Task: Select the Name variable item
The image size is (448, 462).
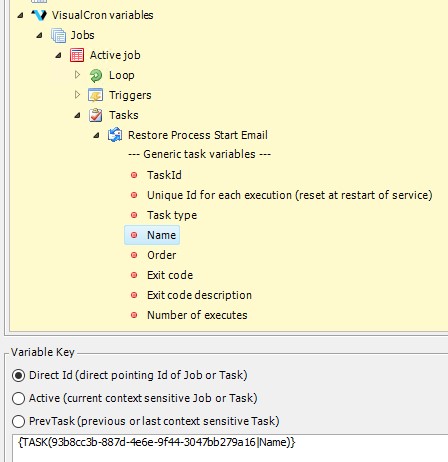Action: tap(152, 235)
